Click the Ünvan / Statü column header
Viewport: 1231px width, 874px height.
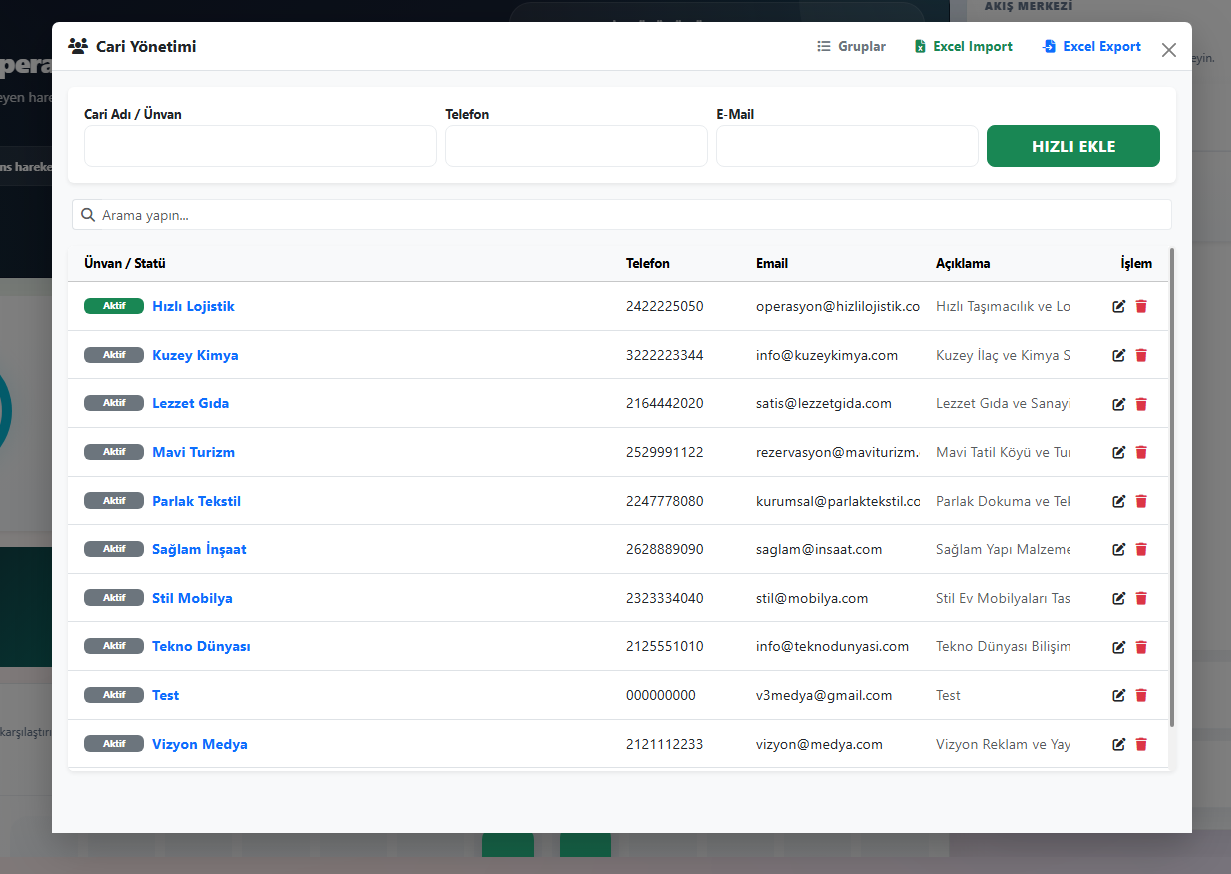pyautogui.click(x=125, y=264)
